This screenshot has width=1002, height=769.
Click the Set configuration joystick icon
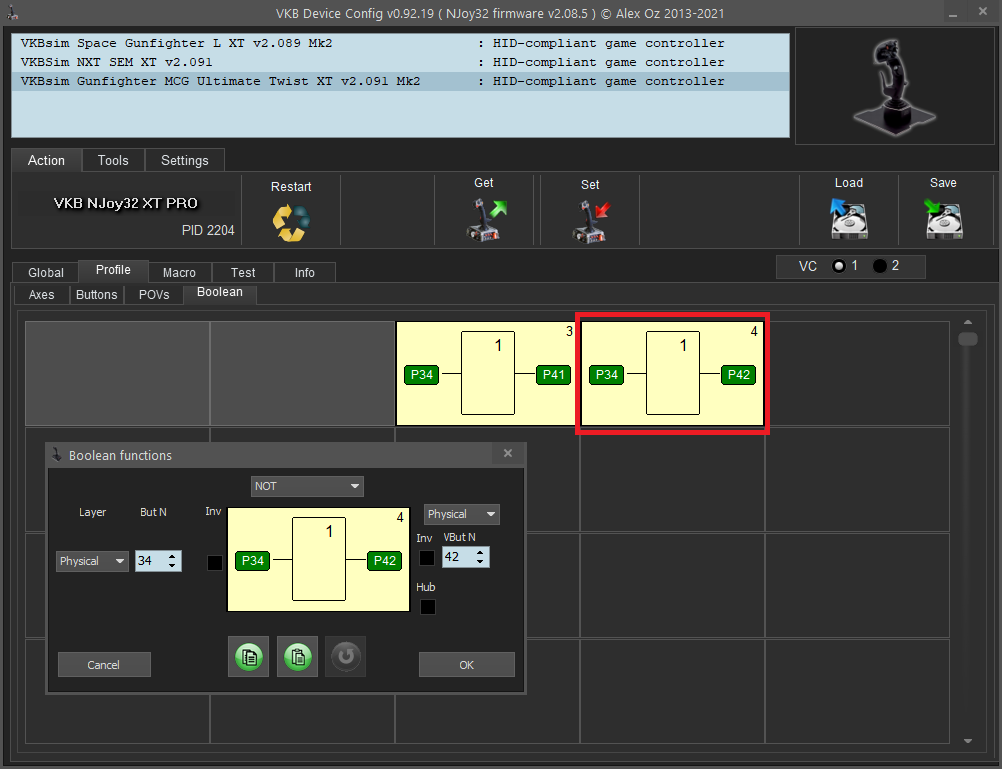(590, 221)
